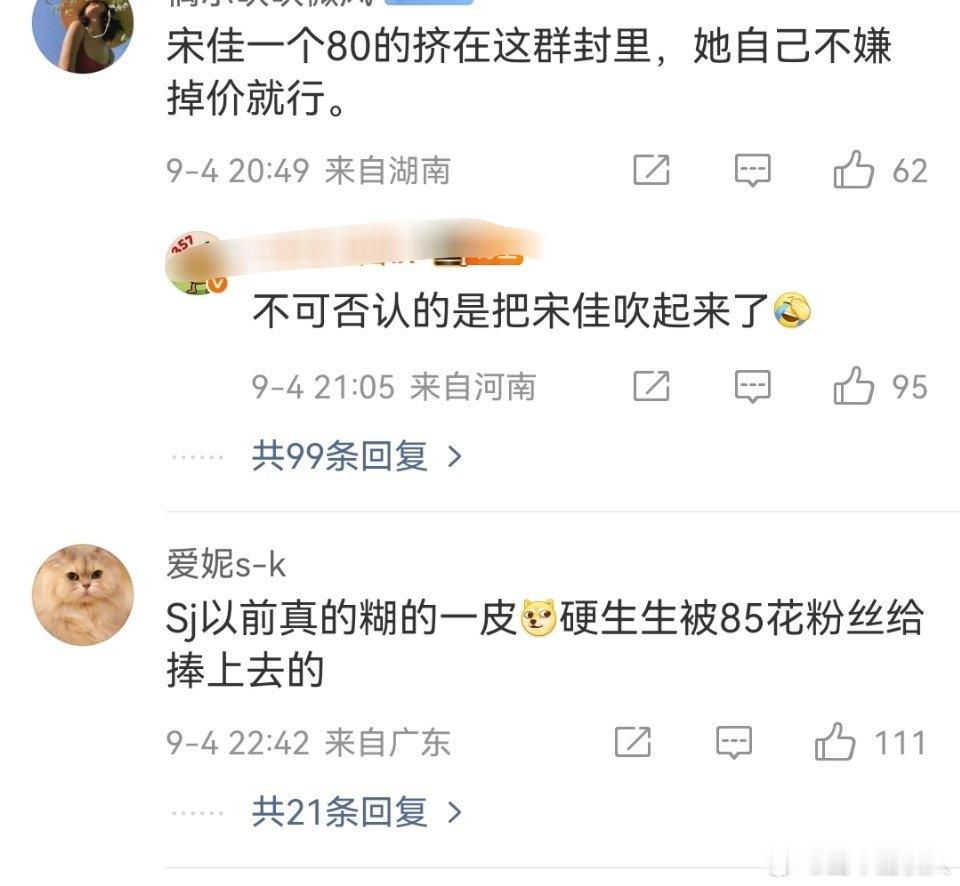Tap reply bubble icon on the 9-4 21:05 reply
This screenshot has height=886, width=960.
click(x=752, y=387)
